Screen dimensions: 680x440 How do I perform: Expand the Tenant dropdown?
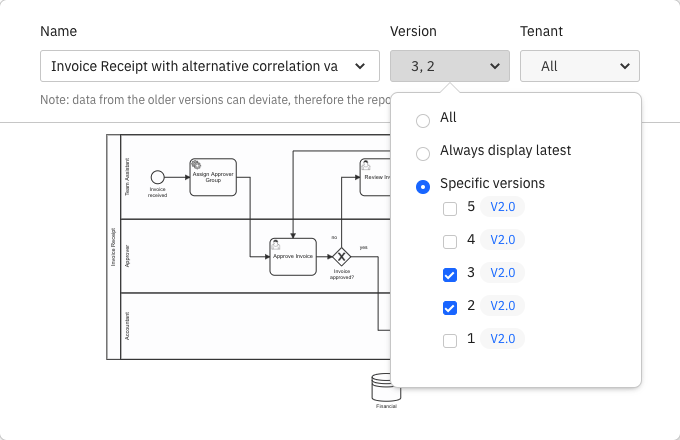pos(580,66)
